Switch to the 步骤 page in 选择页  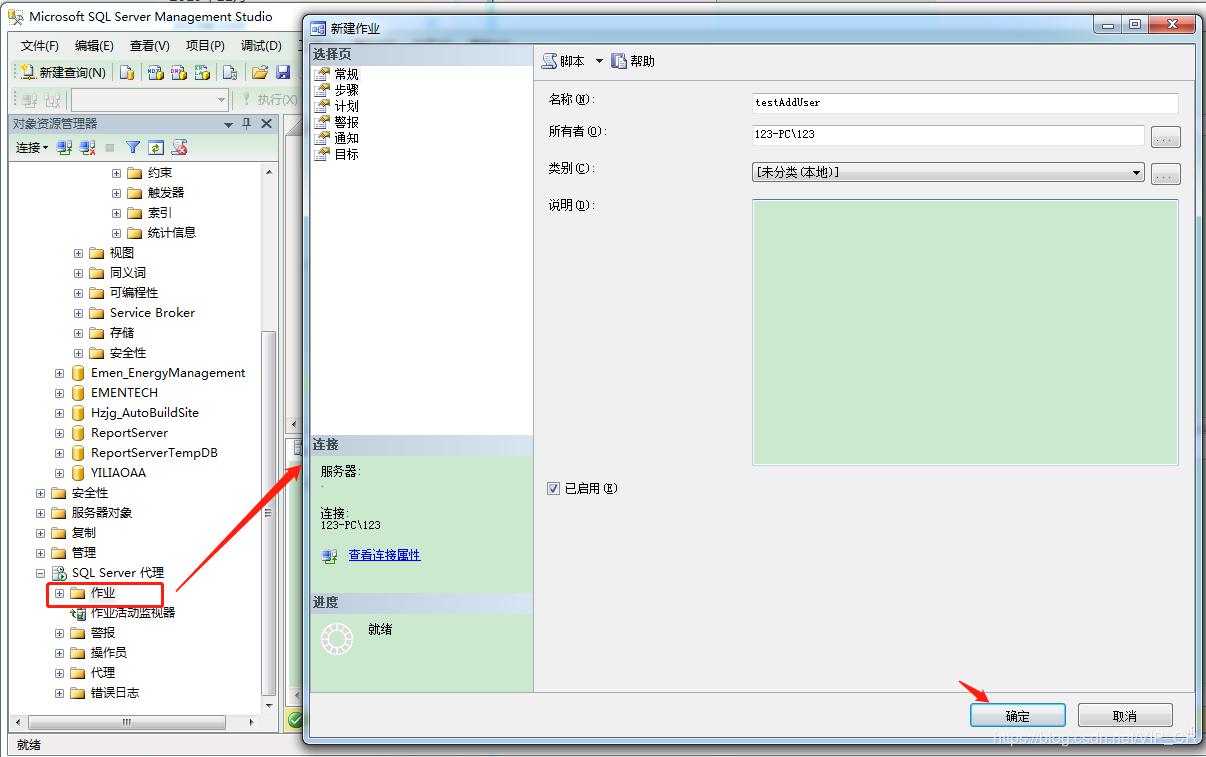tap(347, 89)
